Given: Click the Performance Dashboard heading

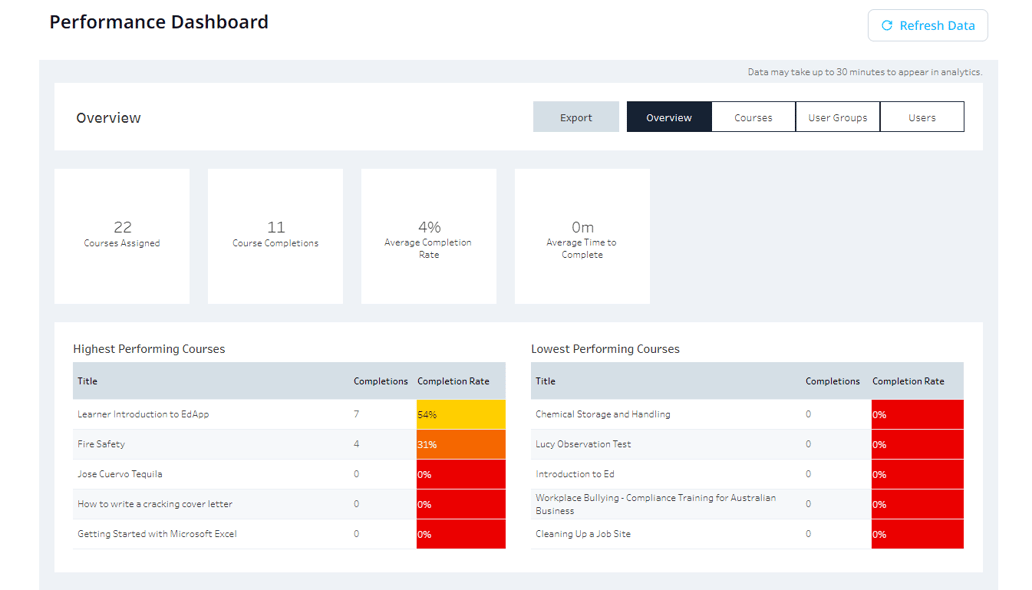Looking at the screenshot, I should tap(158, 21).
